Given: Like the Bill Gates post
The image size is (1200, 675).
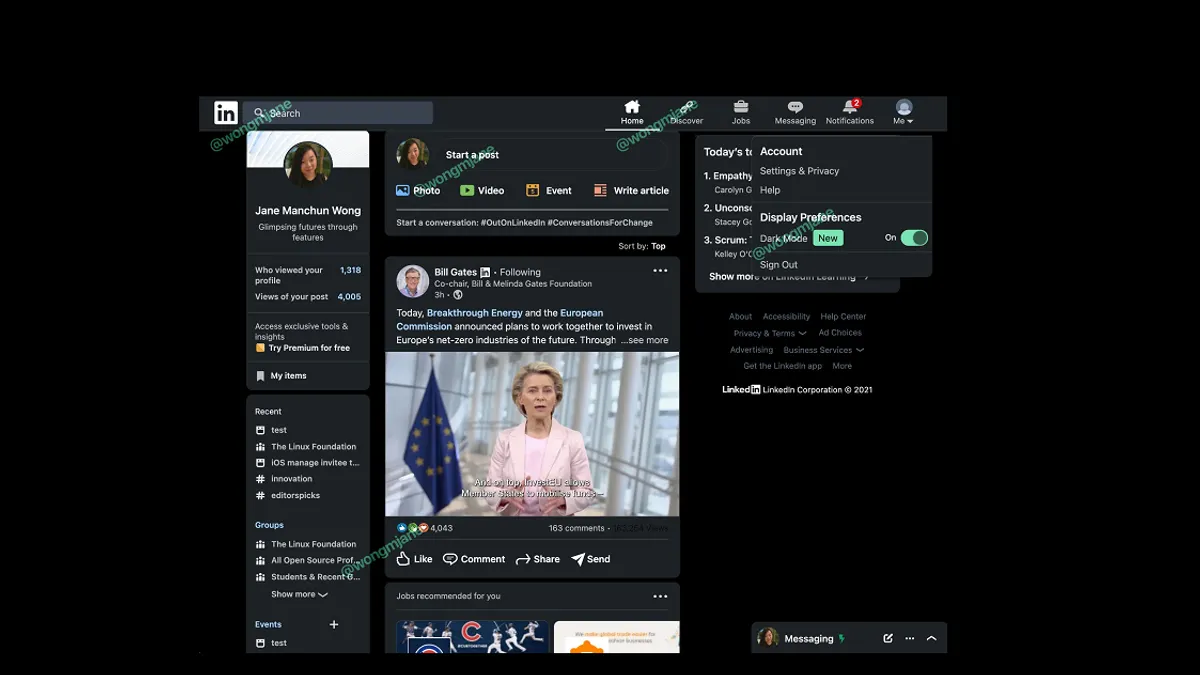Looking at the screenshot, I should (x=414, y=559).
